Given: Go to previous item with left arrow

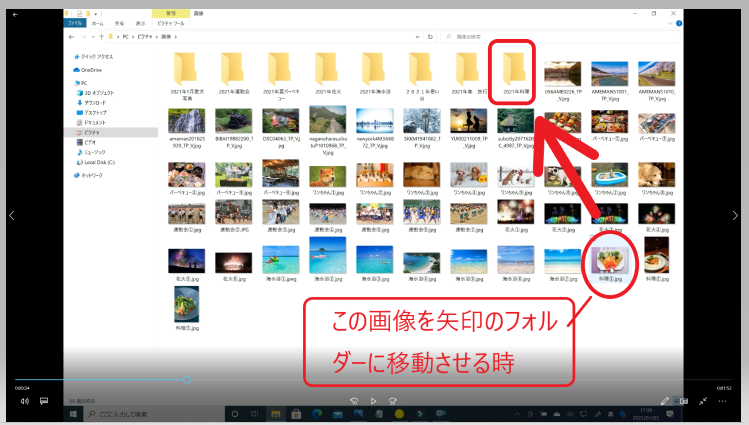Looking at the screenshot, I should pyautogui.click(x=11, y=215).
